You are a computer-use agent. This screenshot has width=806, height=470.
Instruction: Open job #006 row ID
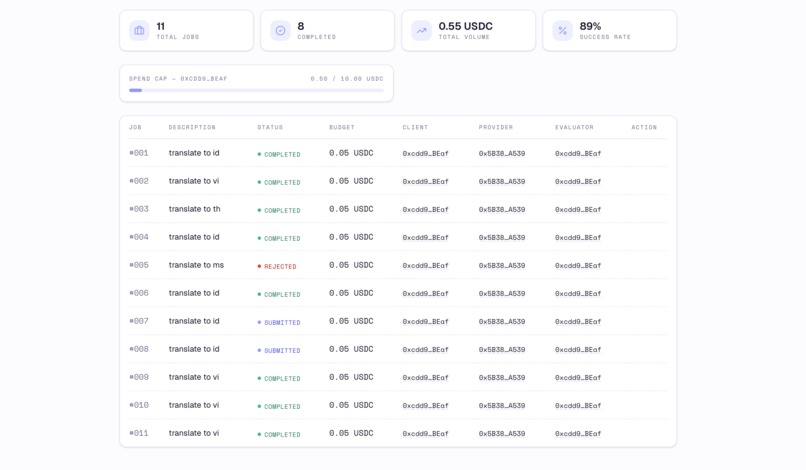point(139,293)
